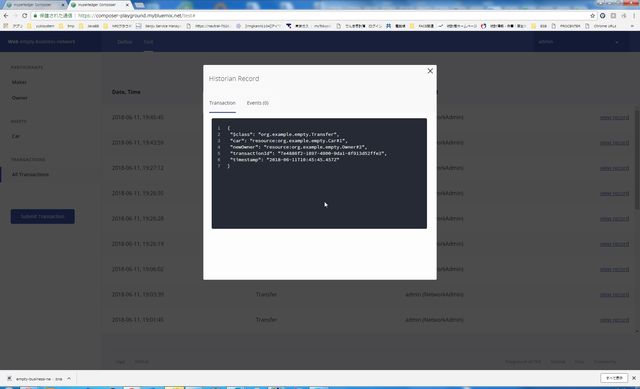
Task: Open the Chrome URLs bookmark
Action: [x=601, y=26]
